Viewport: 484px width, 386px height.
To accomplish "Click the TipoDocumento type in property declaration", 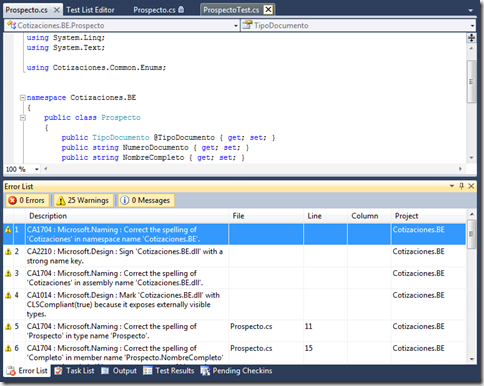I will [x=121, y=138].
